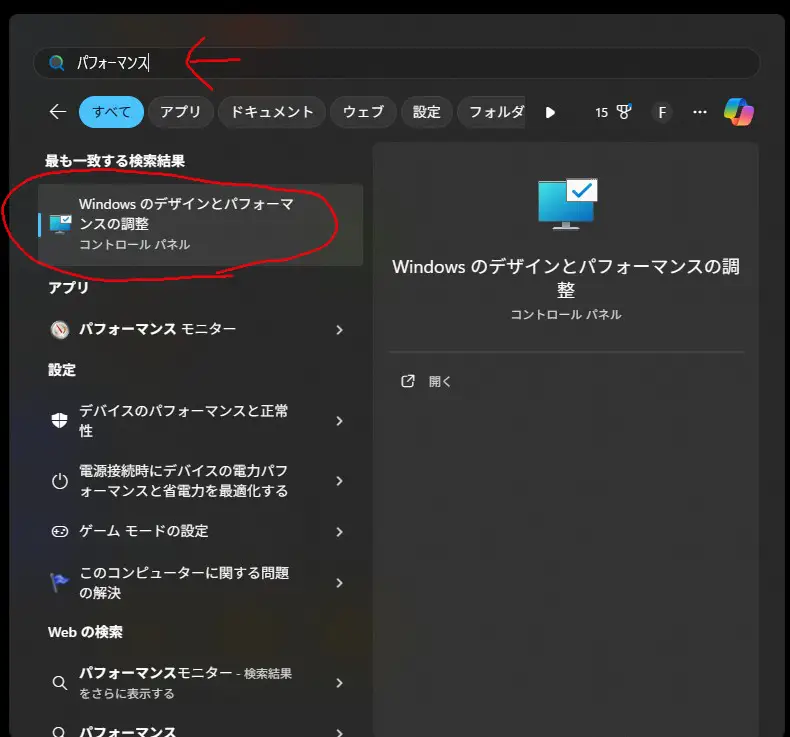Click 開く to open the control panel item
The height and width of the screenshot is (737, 790).
[440, 382]
